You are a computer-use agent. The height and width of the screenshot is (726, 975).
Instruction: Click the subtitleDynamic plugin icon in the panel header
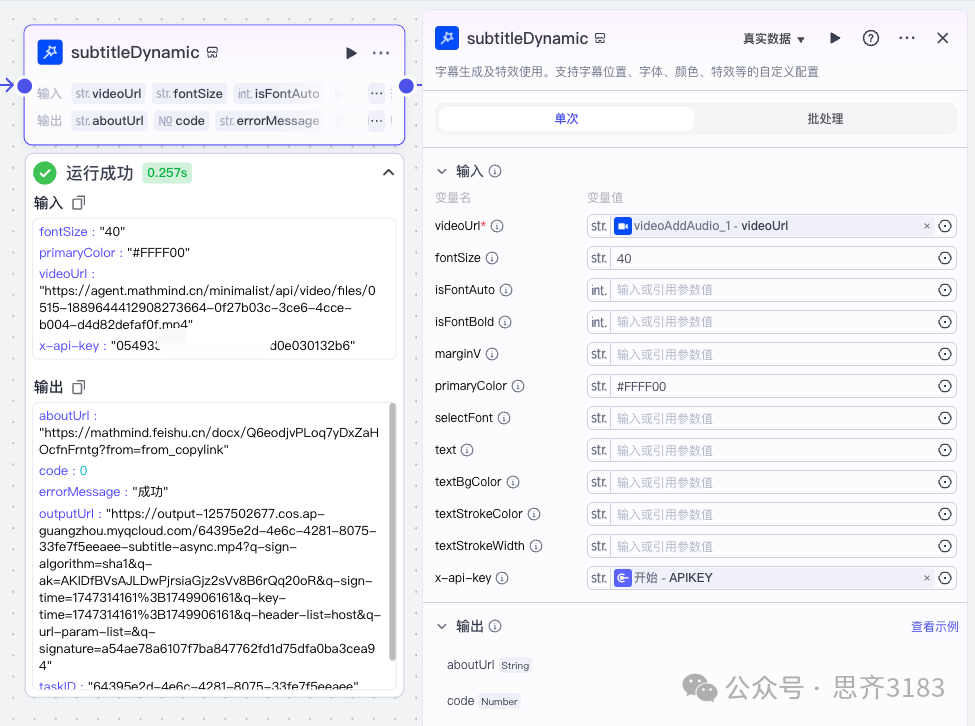pos(447,38)
